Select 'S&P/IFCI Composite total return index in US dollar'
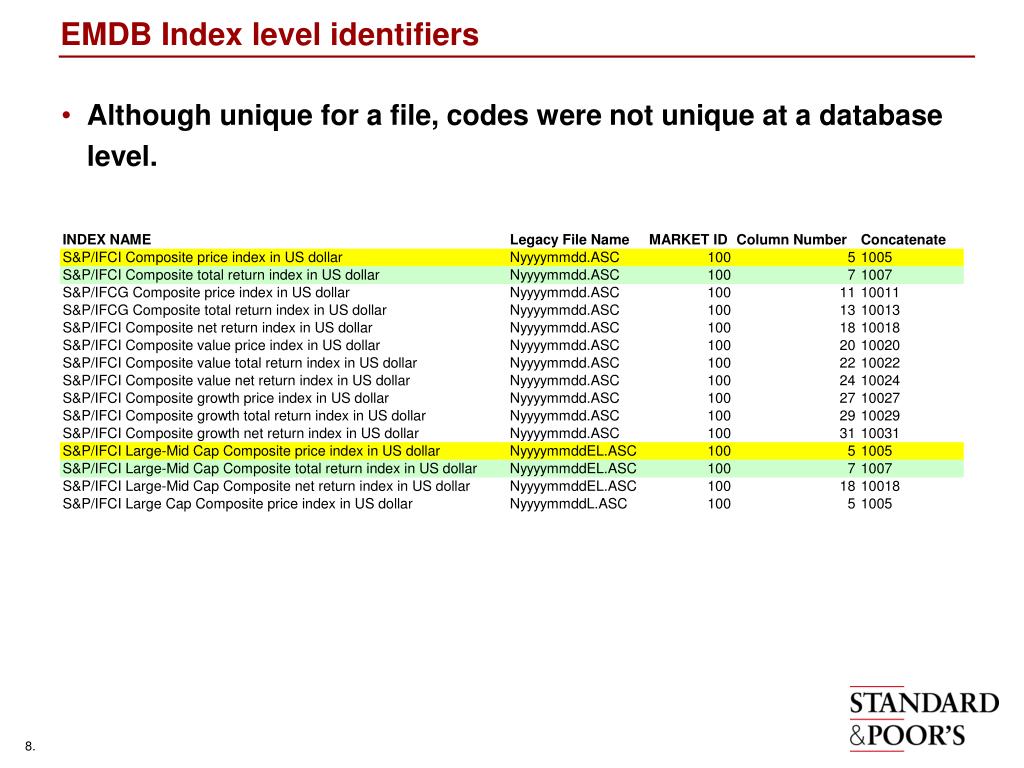 [x=221, y=275]
